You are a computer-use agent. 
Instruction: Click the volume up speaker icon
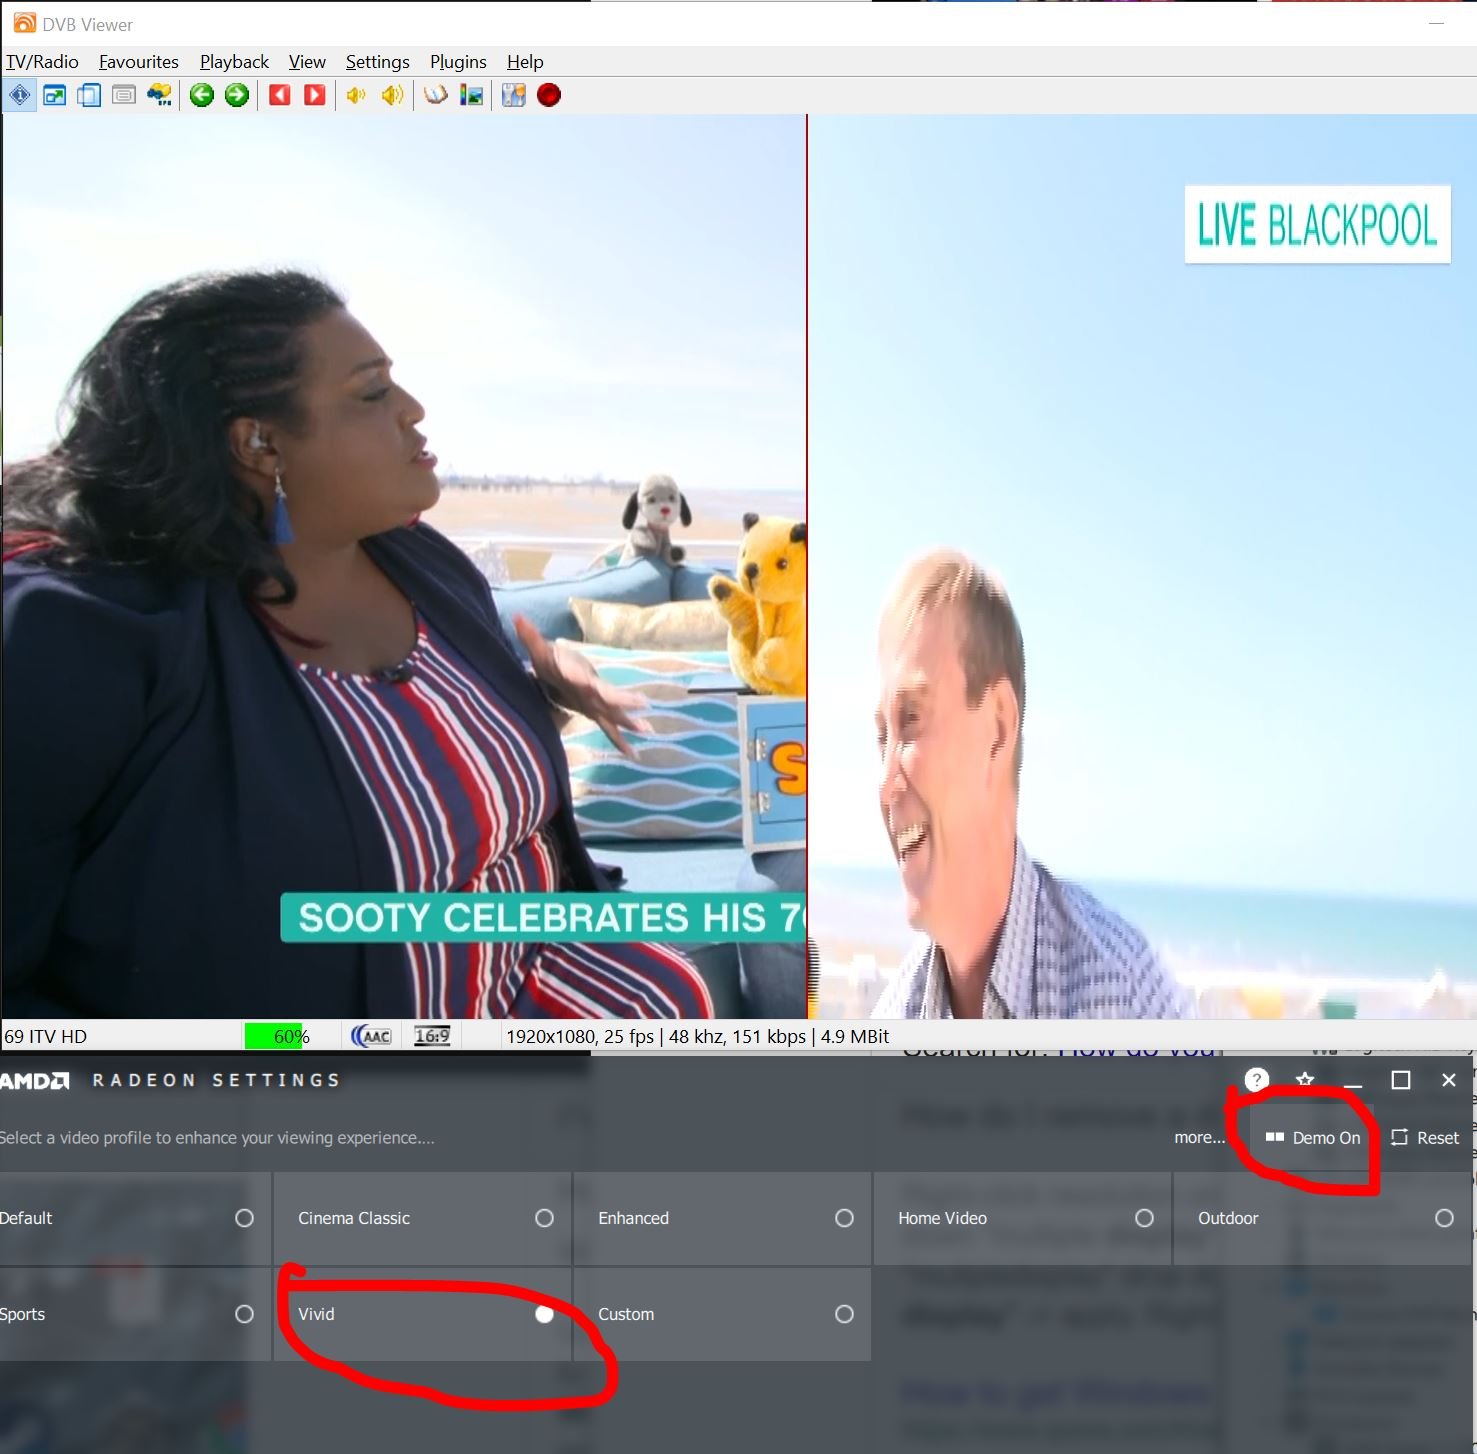coord(392,95)
